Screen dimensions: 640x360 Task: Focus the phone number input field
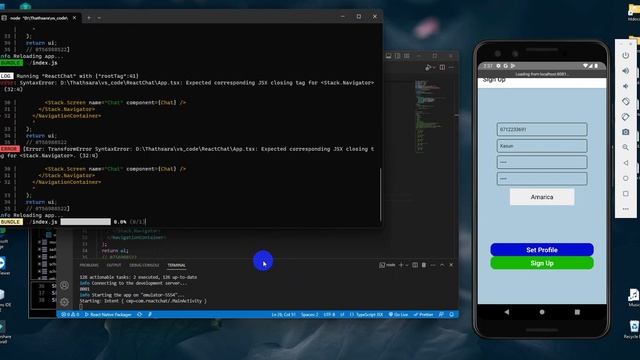[x=542, y=129]
